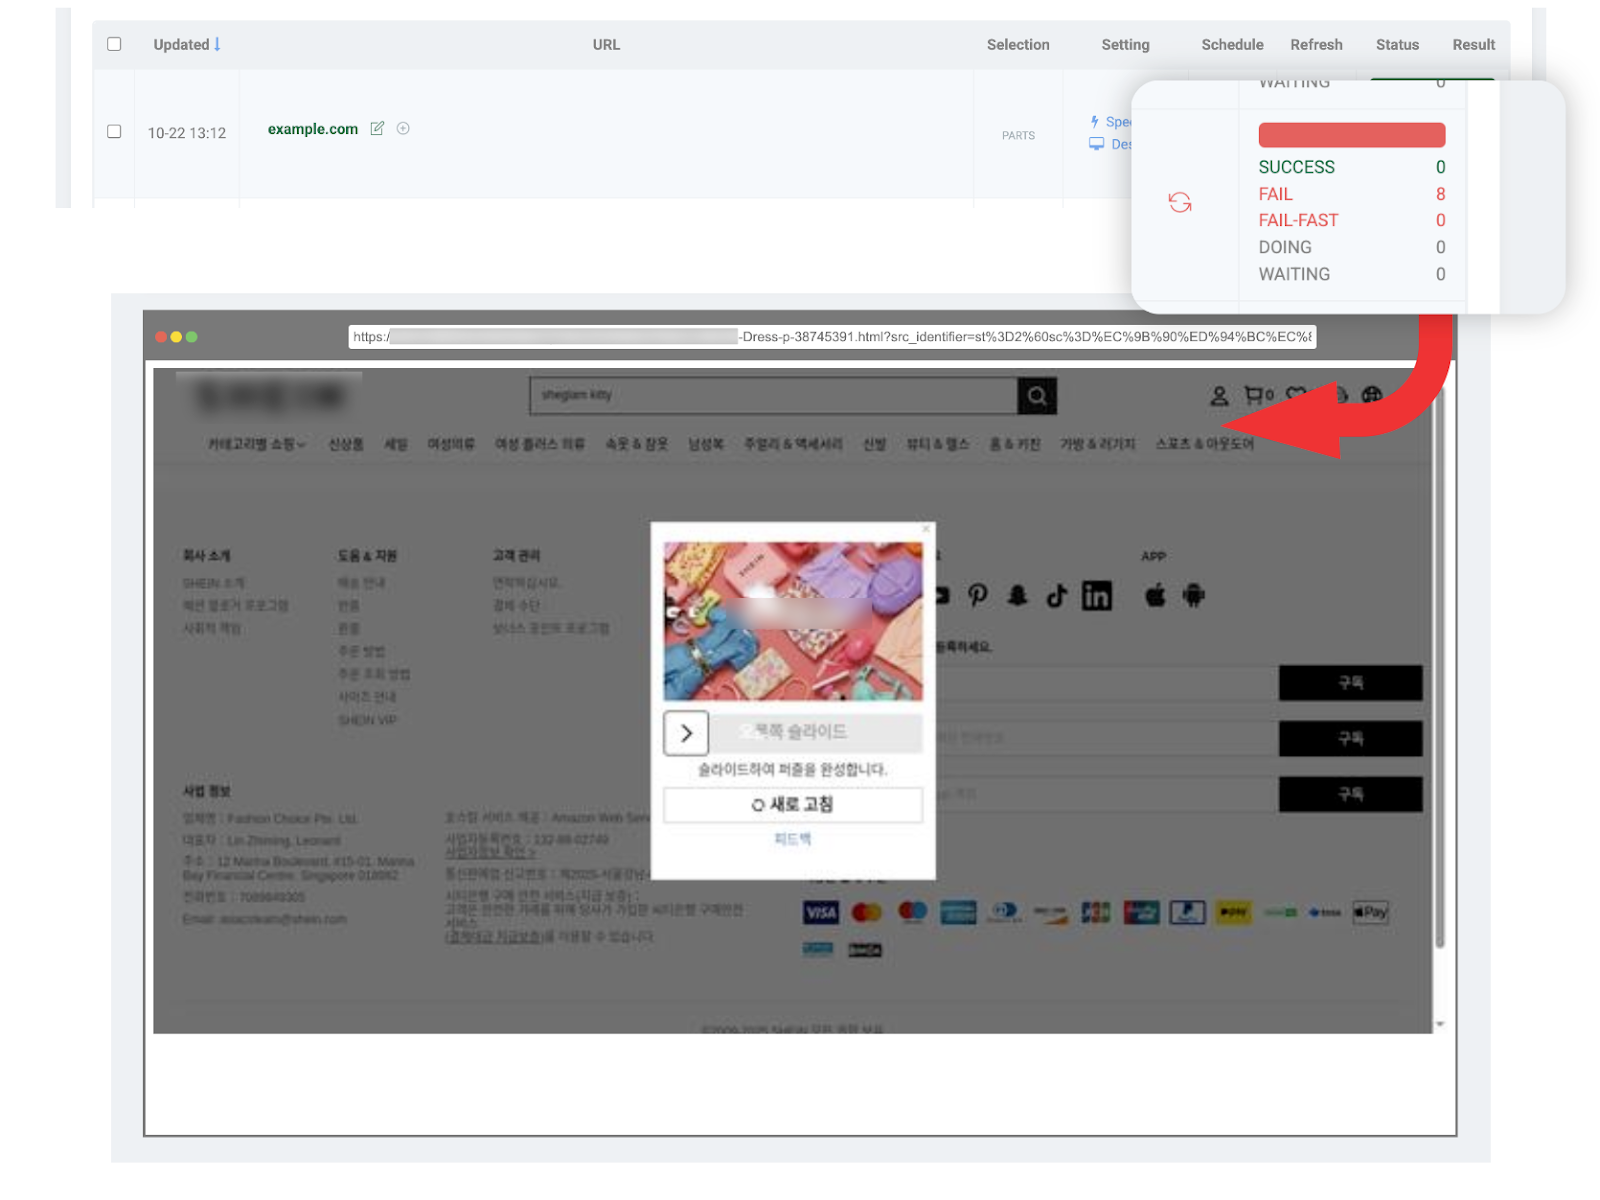The height and width of the screenshot is (1200, 1600).
Task: Click the example.com URL link
Action: pyautogui.click(x=312, y=129)
